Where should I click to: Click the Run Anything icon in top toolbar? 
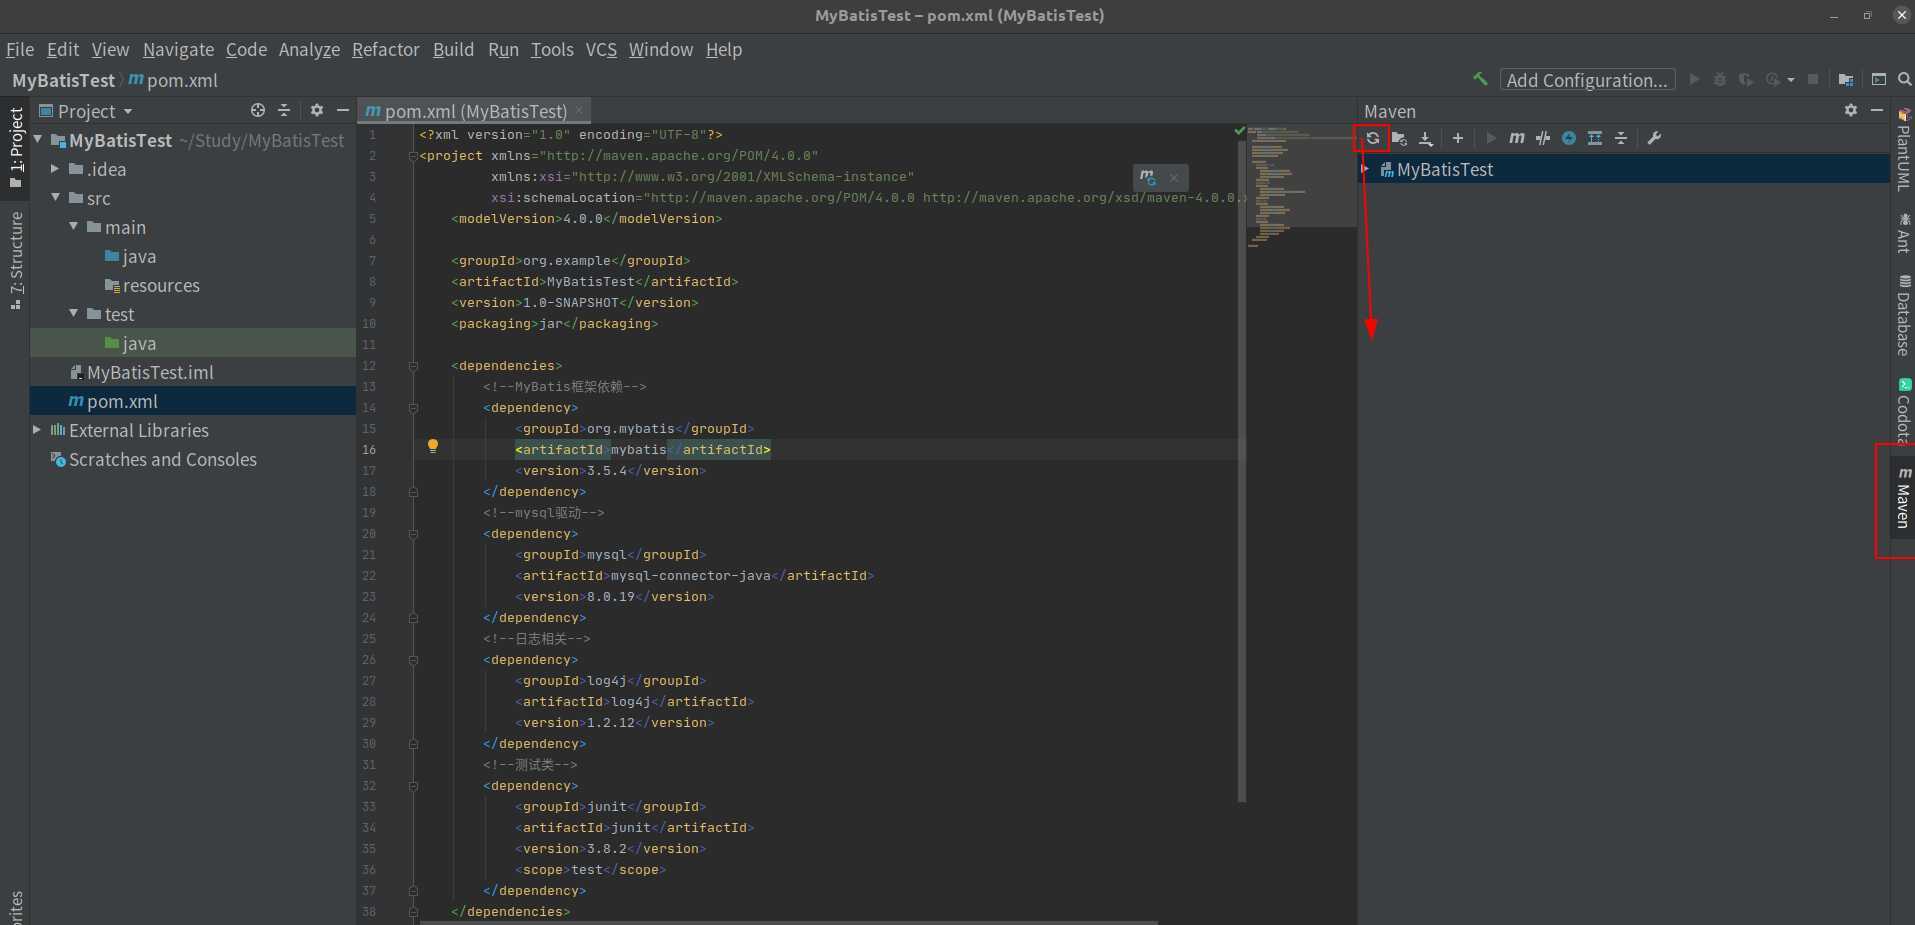point(1879,79)
